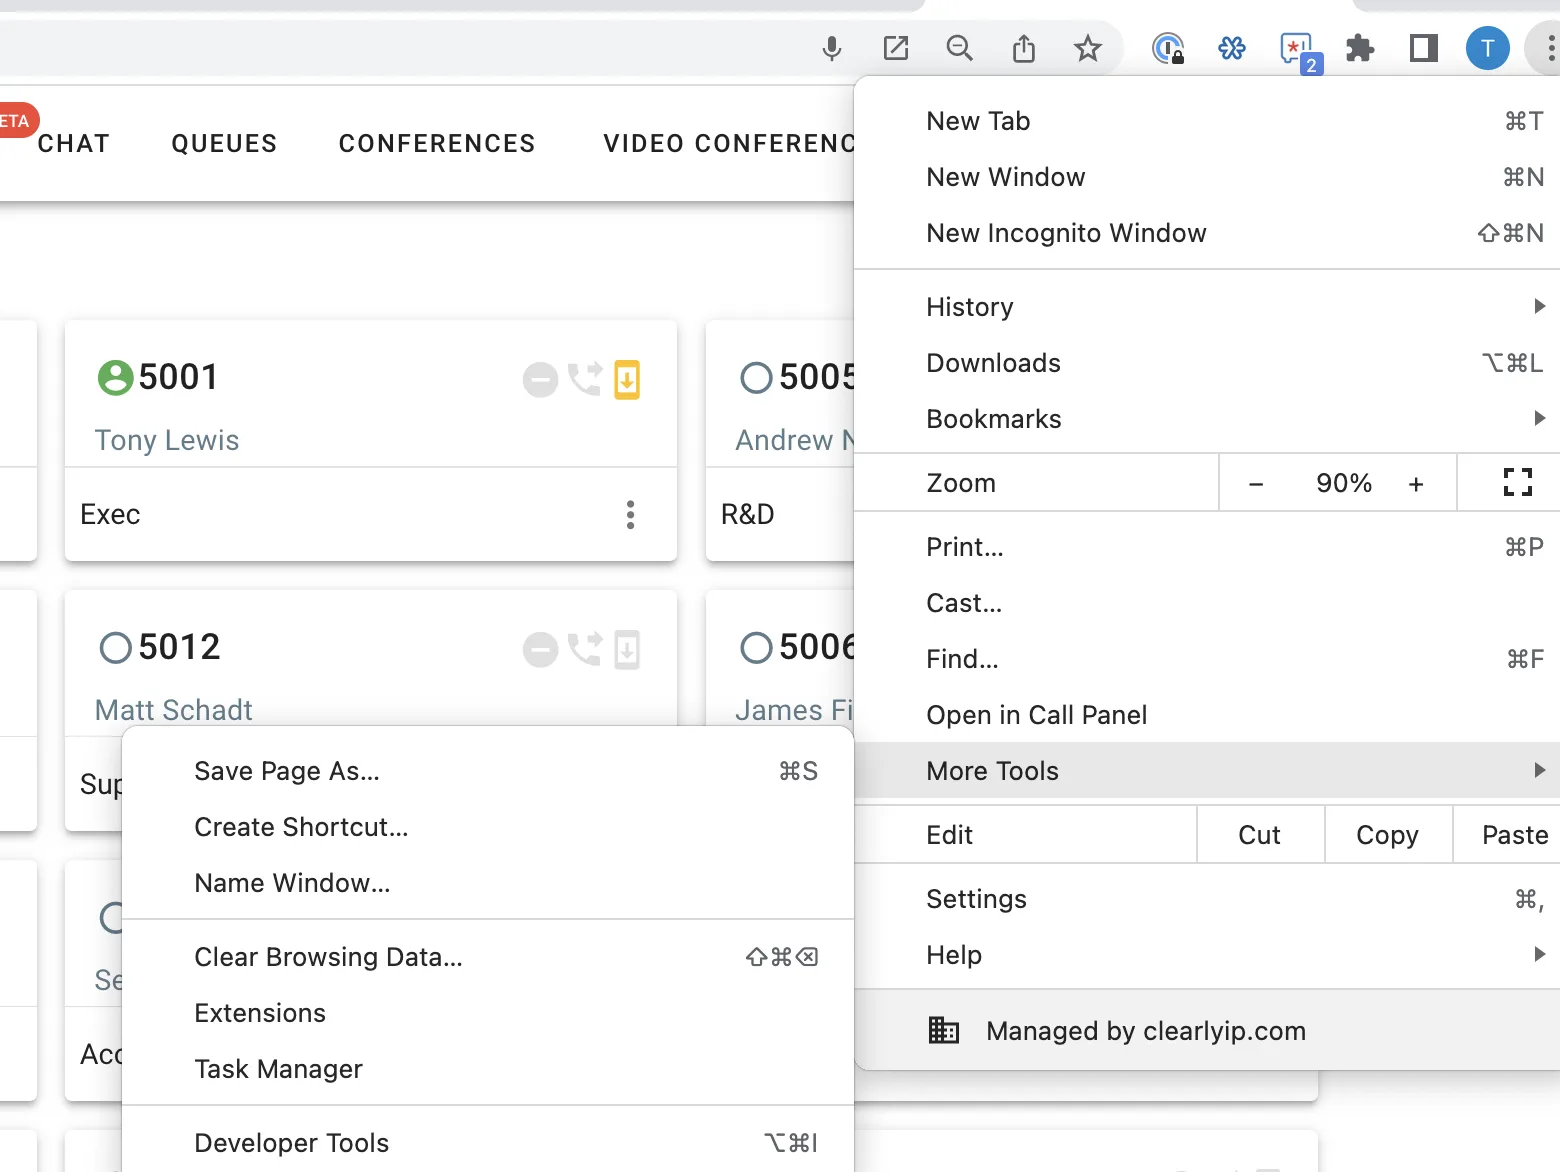Click the Cut button
Viewport: 1560px width, 1172px height.
pyautogui.click(x=1260, y=835)
